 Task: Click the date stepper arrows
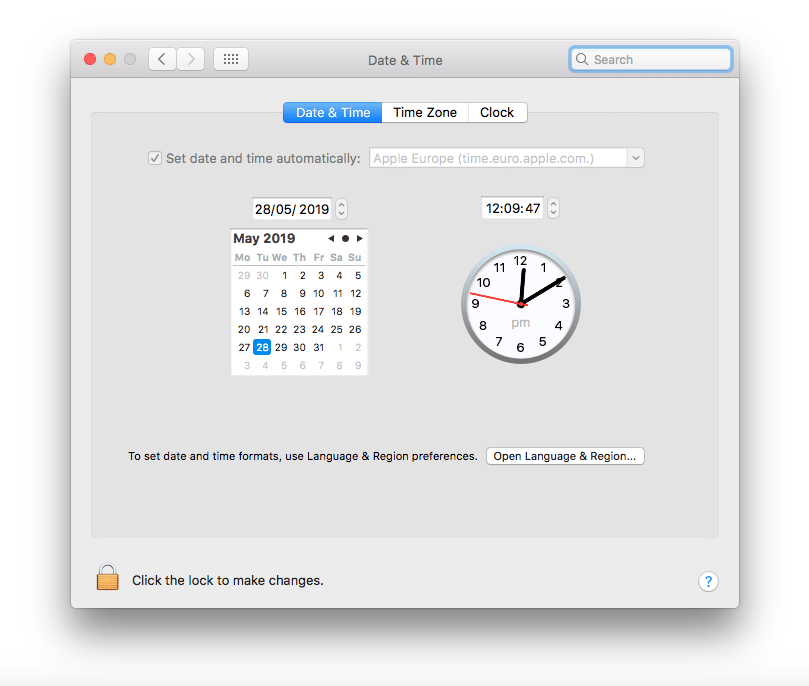tap(341, 208)
